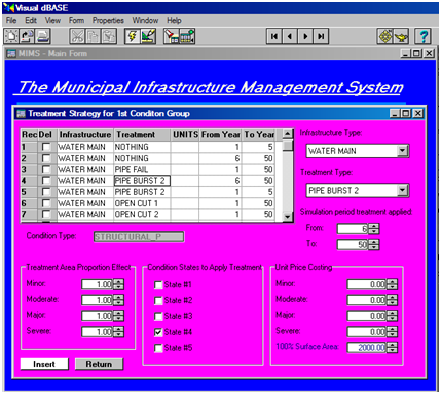This screenshot has height=394, width=443.
Task: Click the Expert lamp toolbar icon
Action: (x=401, y=36)
